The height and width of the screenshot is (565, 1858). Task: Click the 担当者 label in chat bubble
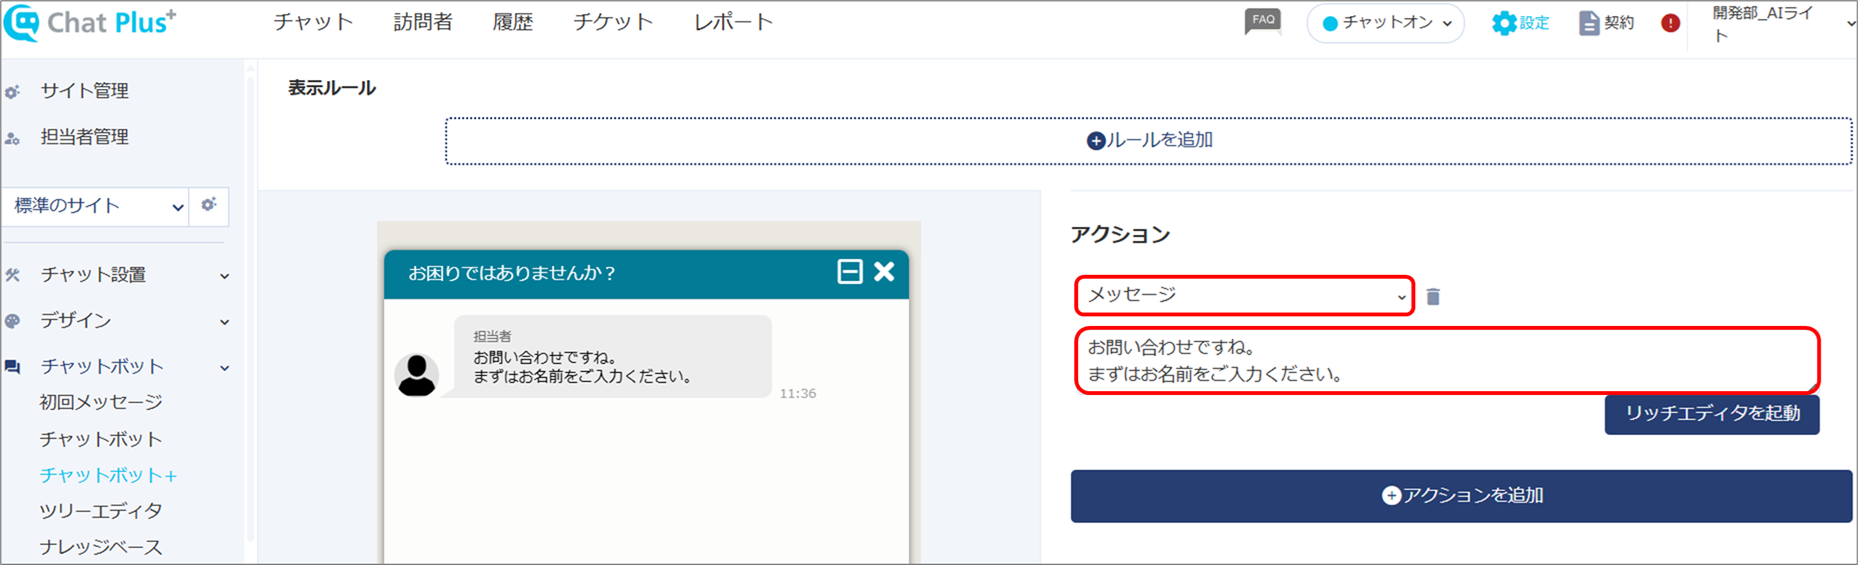[x=492, y=337]
